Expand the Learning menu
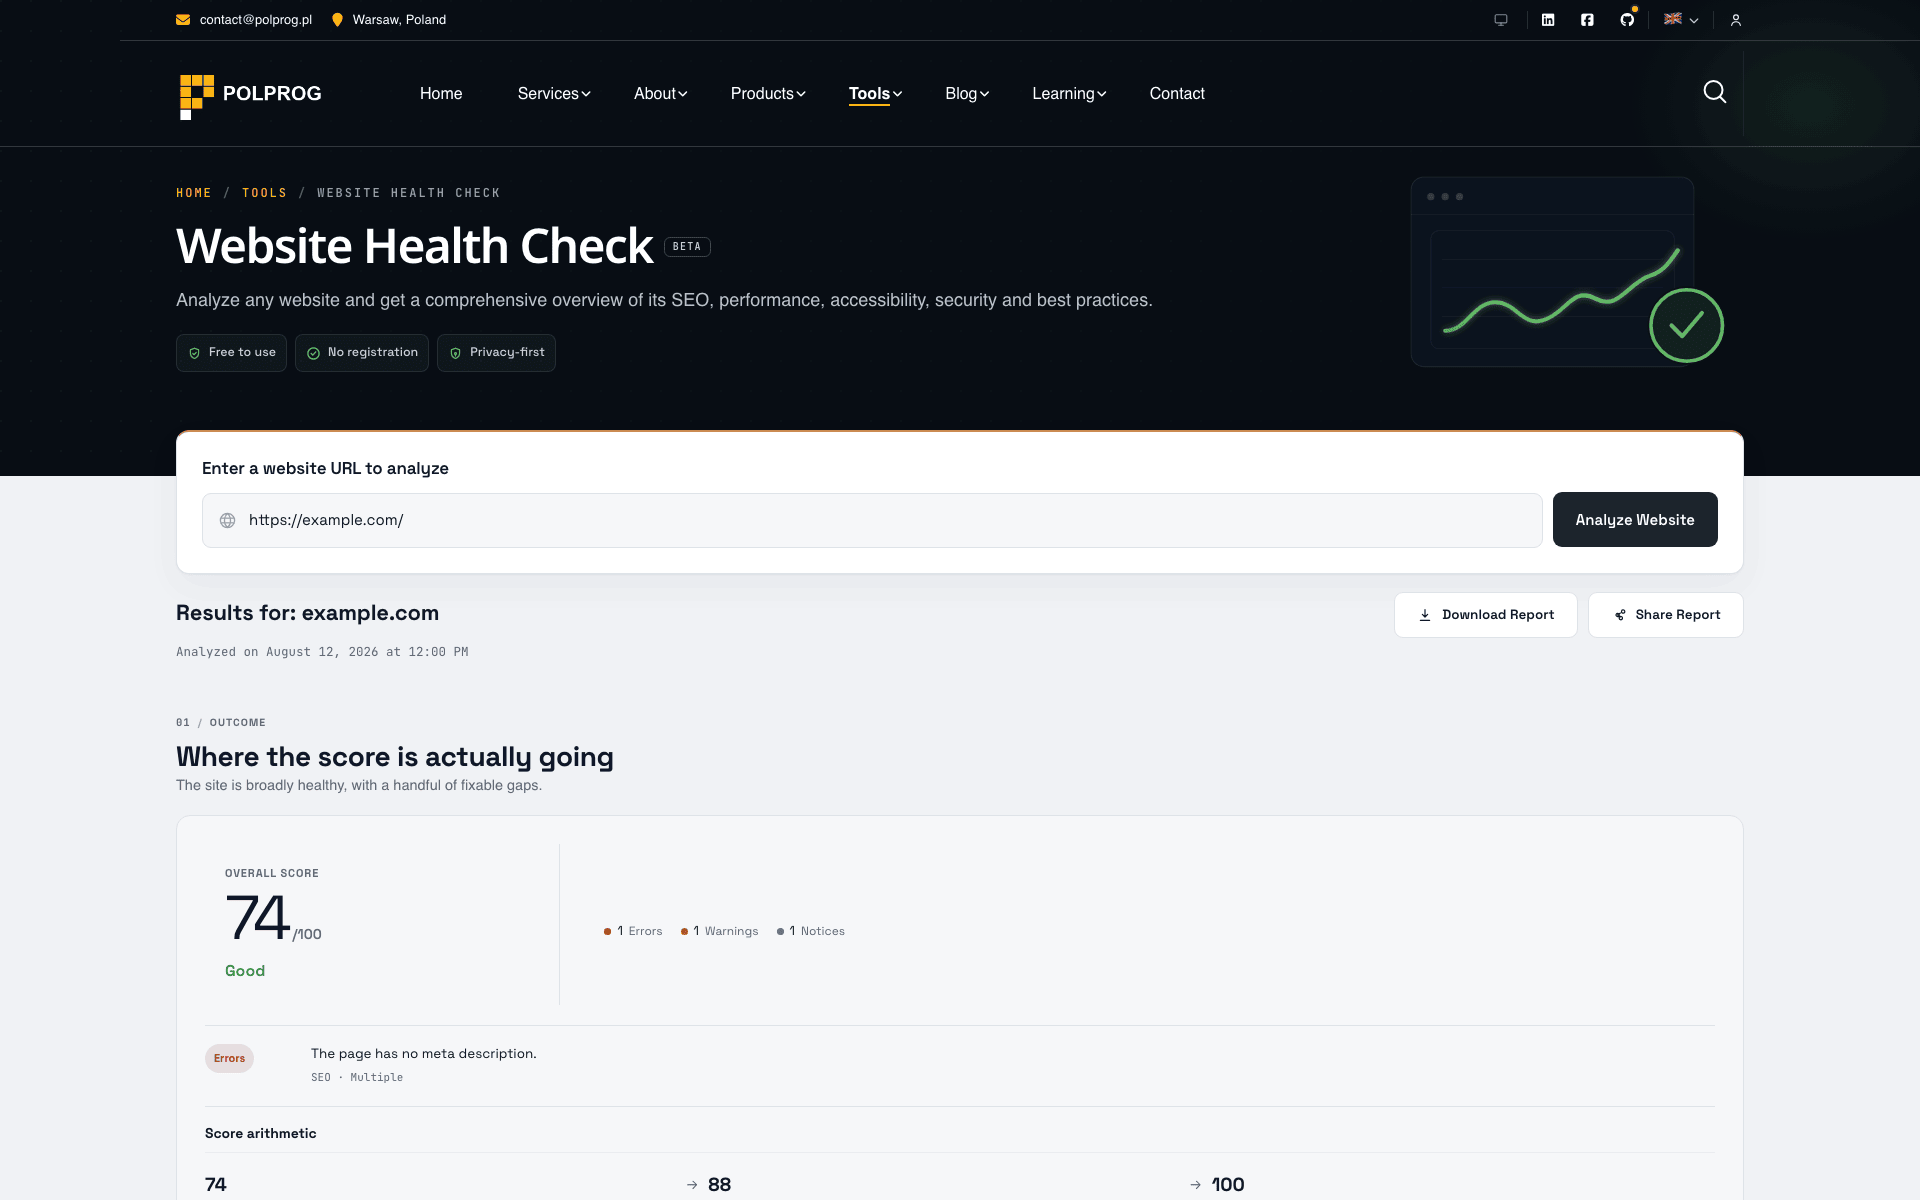The image size is (1920, 1200). click(x=1069, y=93)
